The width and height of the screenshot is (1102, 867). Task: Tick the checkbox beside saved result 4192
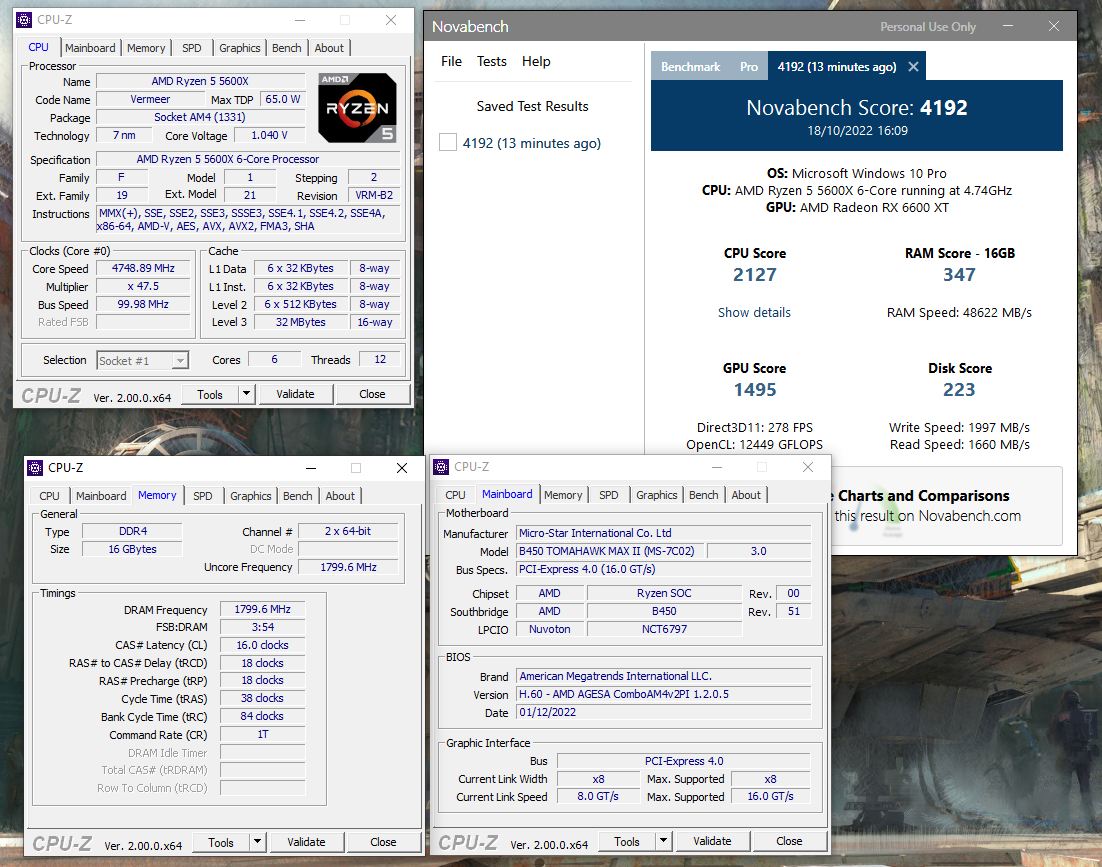coord(448,143)
